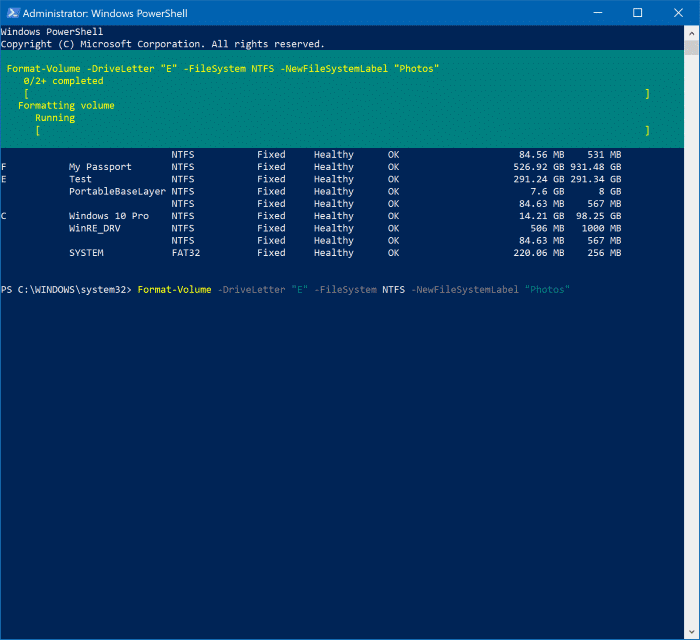Click the 526.92 GB remaining size value
Viewport: 700px width, 640px height.
(x=539, y=167)
